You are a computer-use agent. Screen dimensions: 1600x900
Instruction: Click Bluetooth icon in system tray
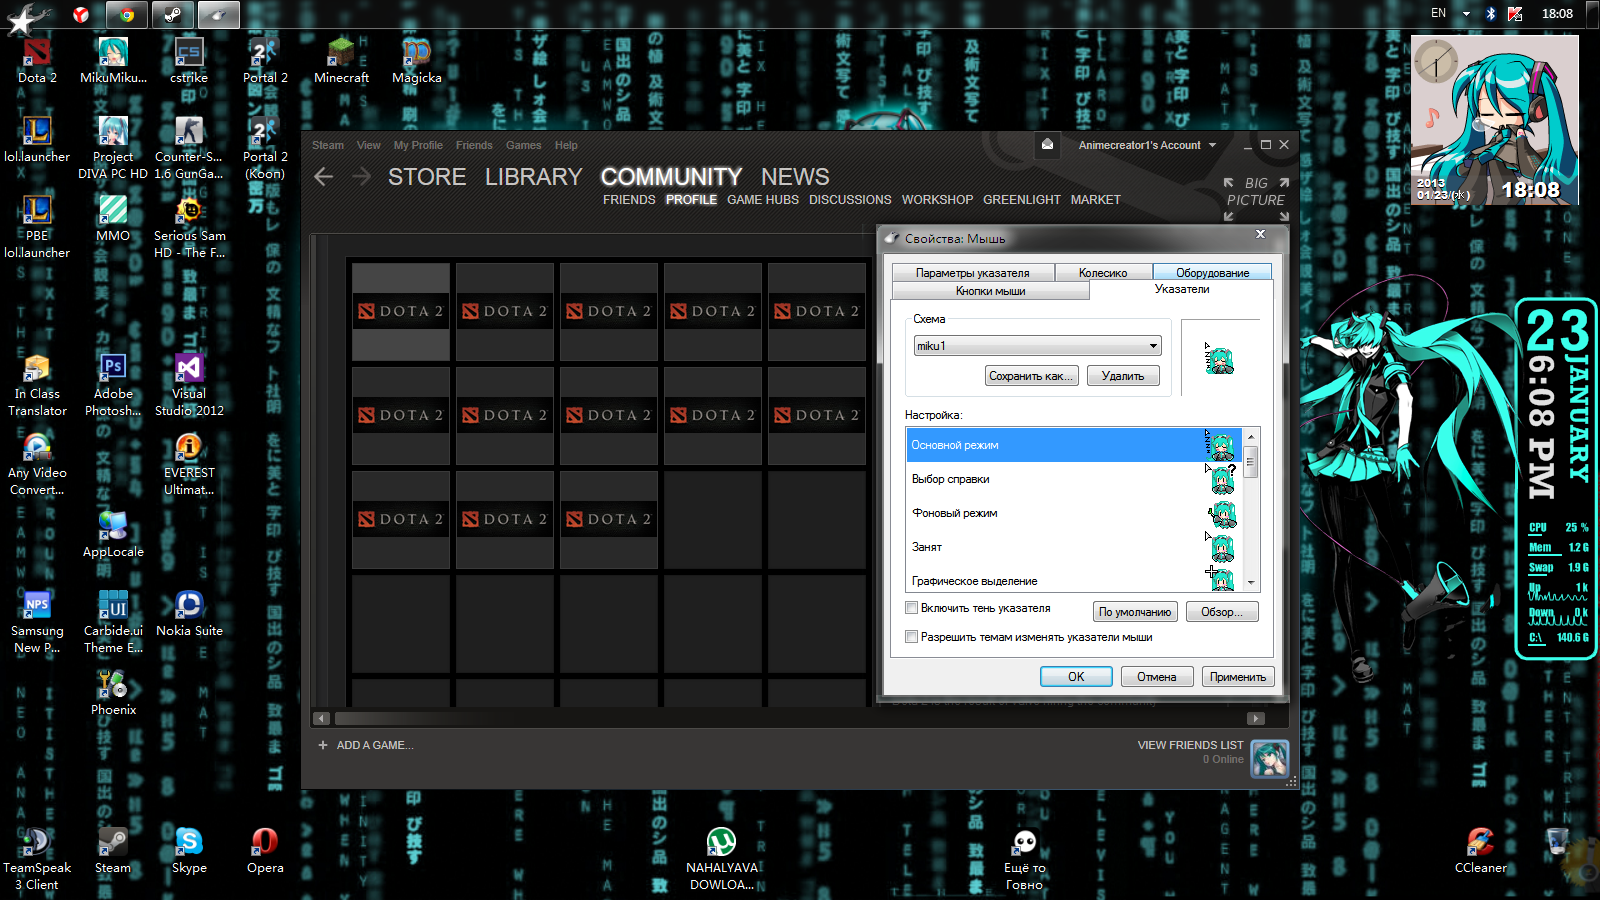click(1490, 14)
